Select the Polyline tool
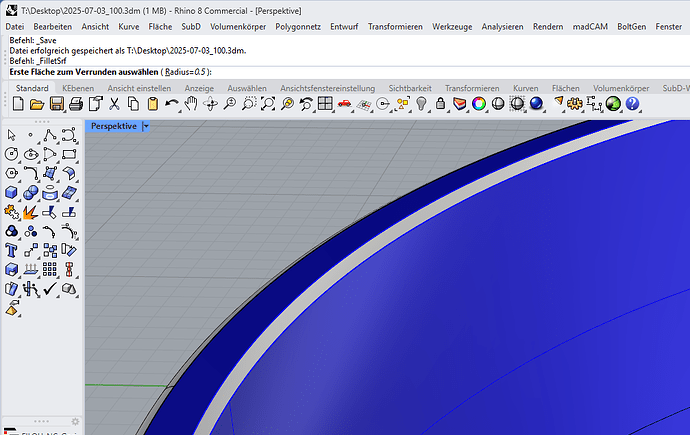 (x=50, y=135)
